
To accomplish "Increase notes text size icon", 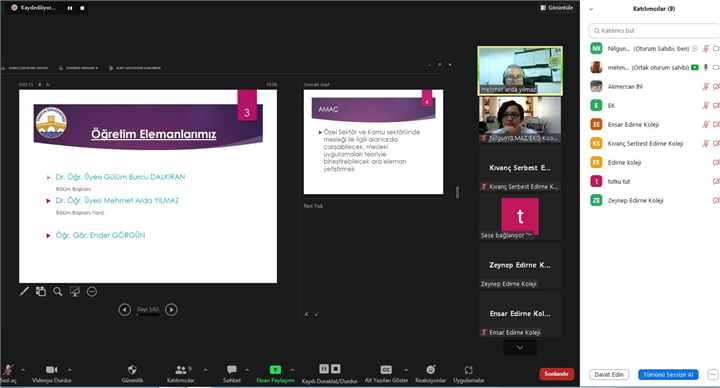I will pyautogui.click(x=306, y=314).
